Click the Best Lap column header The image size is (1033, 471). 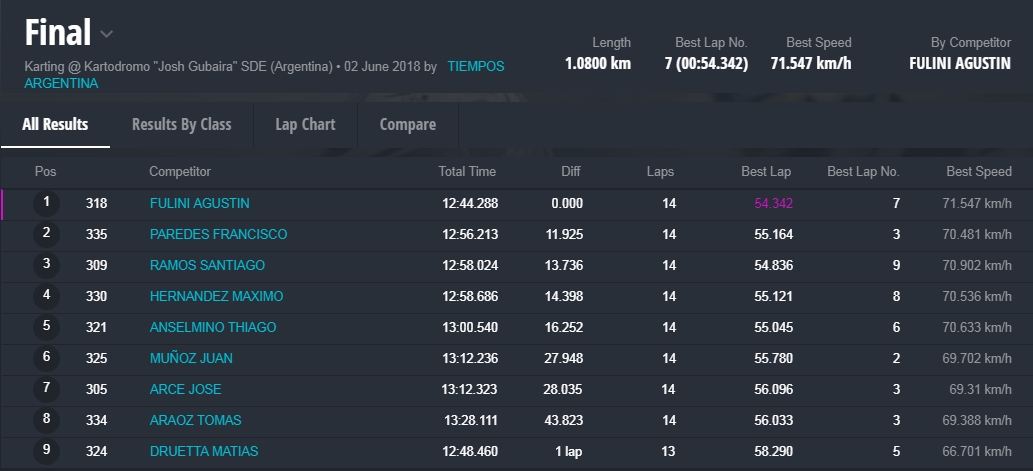pos(766,172)
